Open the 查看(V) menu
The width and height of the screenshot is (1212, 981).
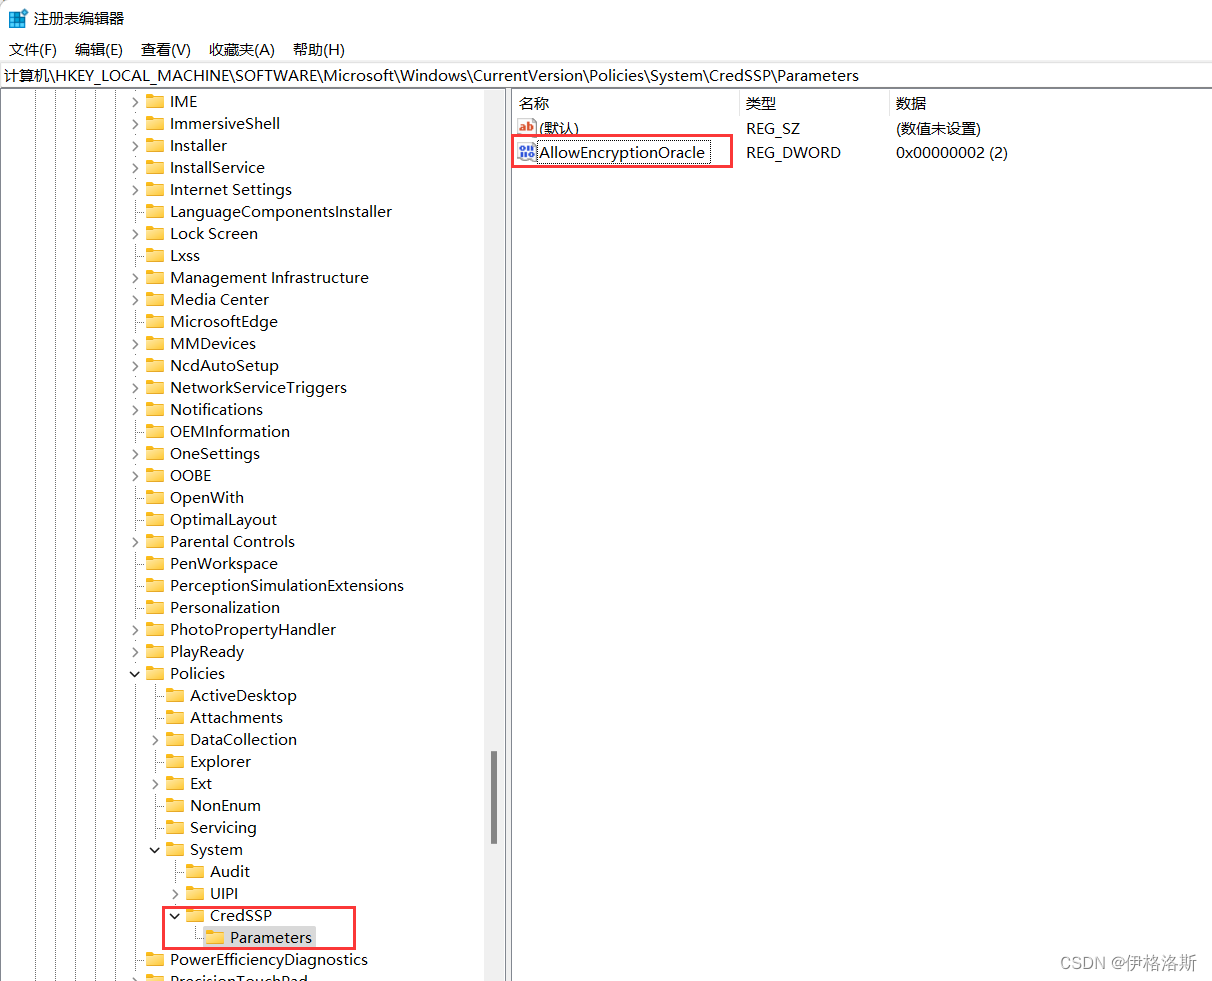[x=166, y=49]
